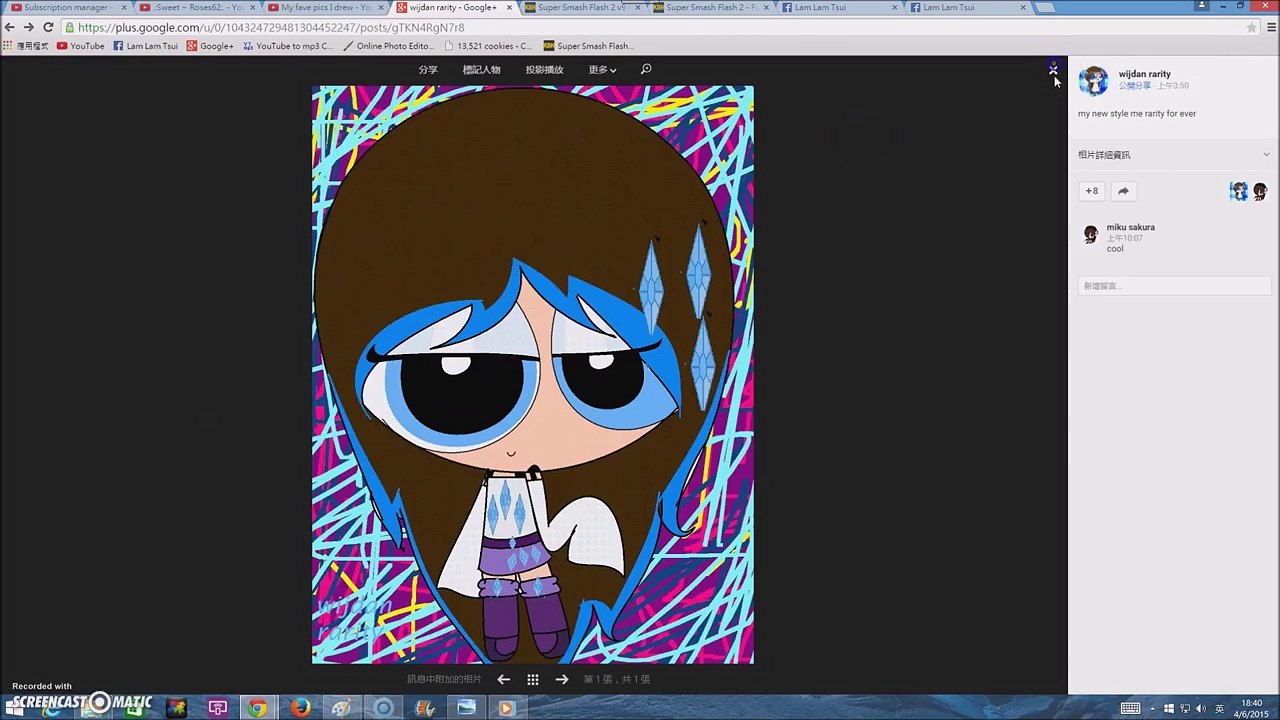The height and width of the screenshot is (720, 1280).
Task: Click the volume speaker tray icon
Action: pos(1201,709)
